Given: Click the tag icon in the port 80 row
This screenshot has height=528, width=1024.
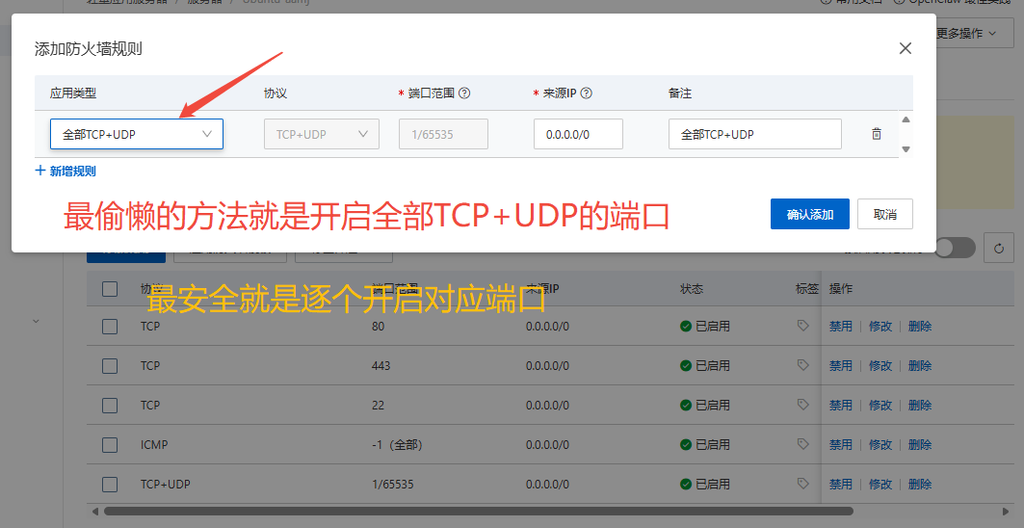Looking at the screenshot, I should [803, 325].
